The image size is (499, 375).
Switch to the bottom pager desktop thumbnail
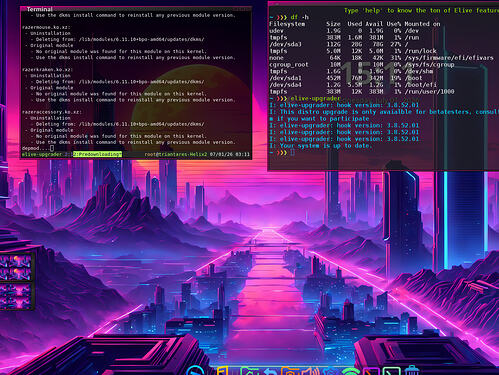16,302
